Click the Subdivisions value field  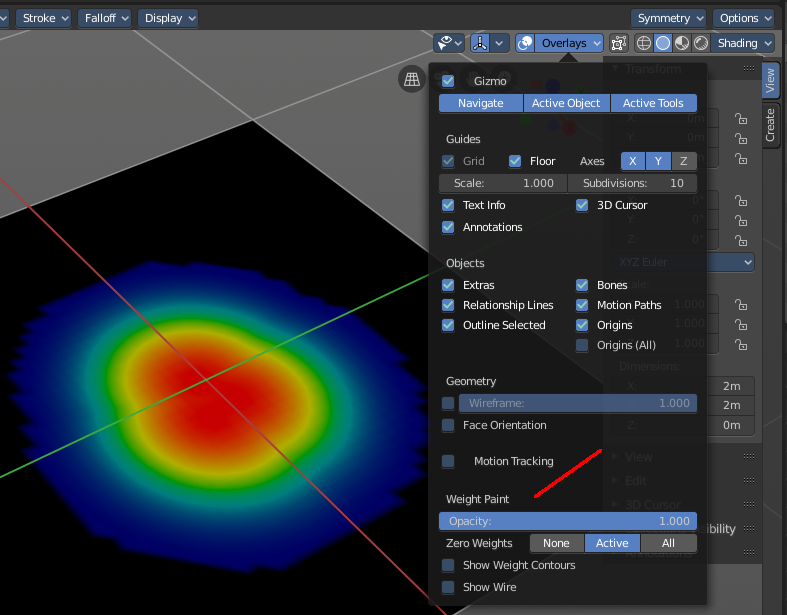pos(632,183)
